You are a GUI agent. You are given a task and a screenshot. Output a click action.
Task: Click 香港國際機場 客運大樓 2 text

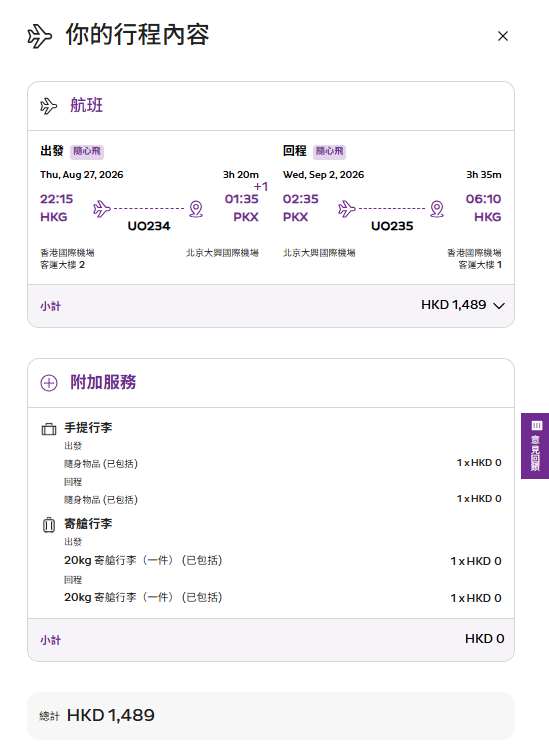point(67,259)
